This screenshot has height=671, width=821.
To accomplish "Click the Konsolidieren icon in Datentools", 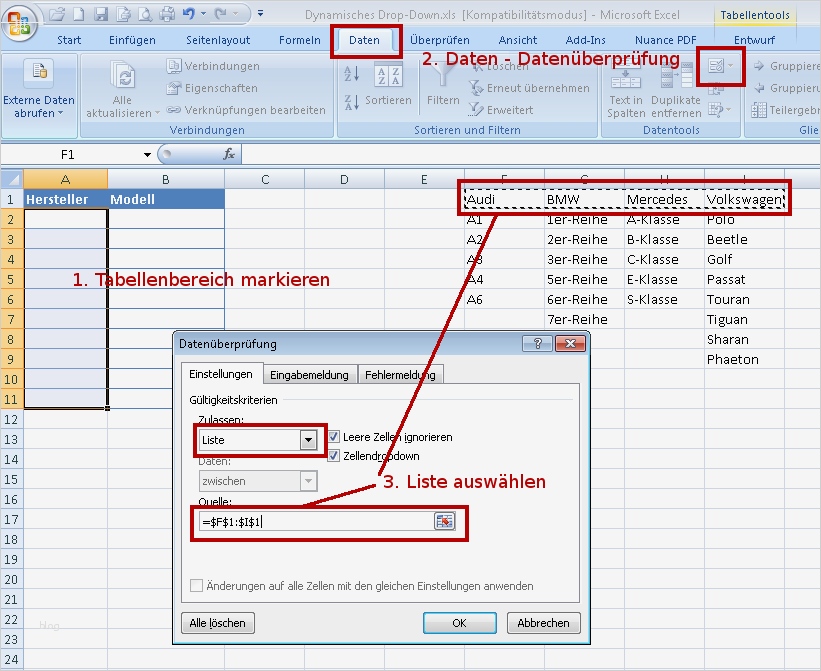I will [x=715, y=90].
